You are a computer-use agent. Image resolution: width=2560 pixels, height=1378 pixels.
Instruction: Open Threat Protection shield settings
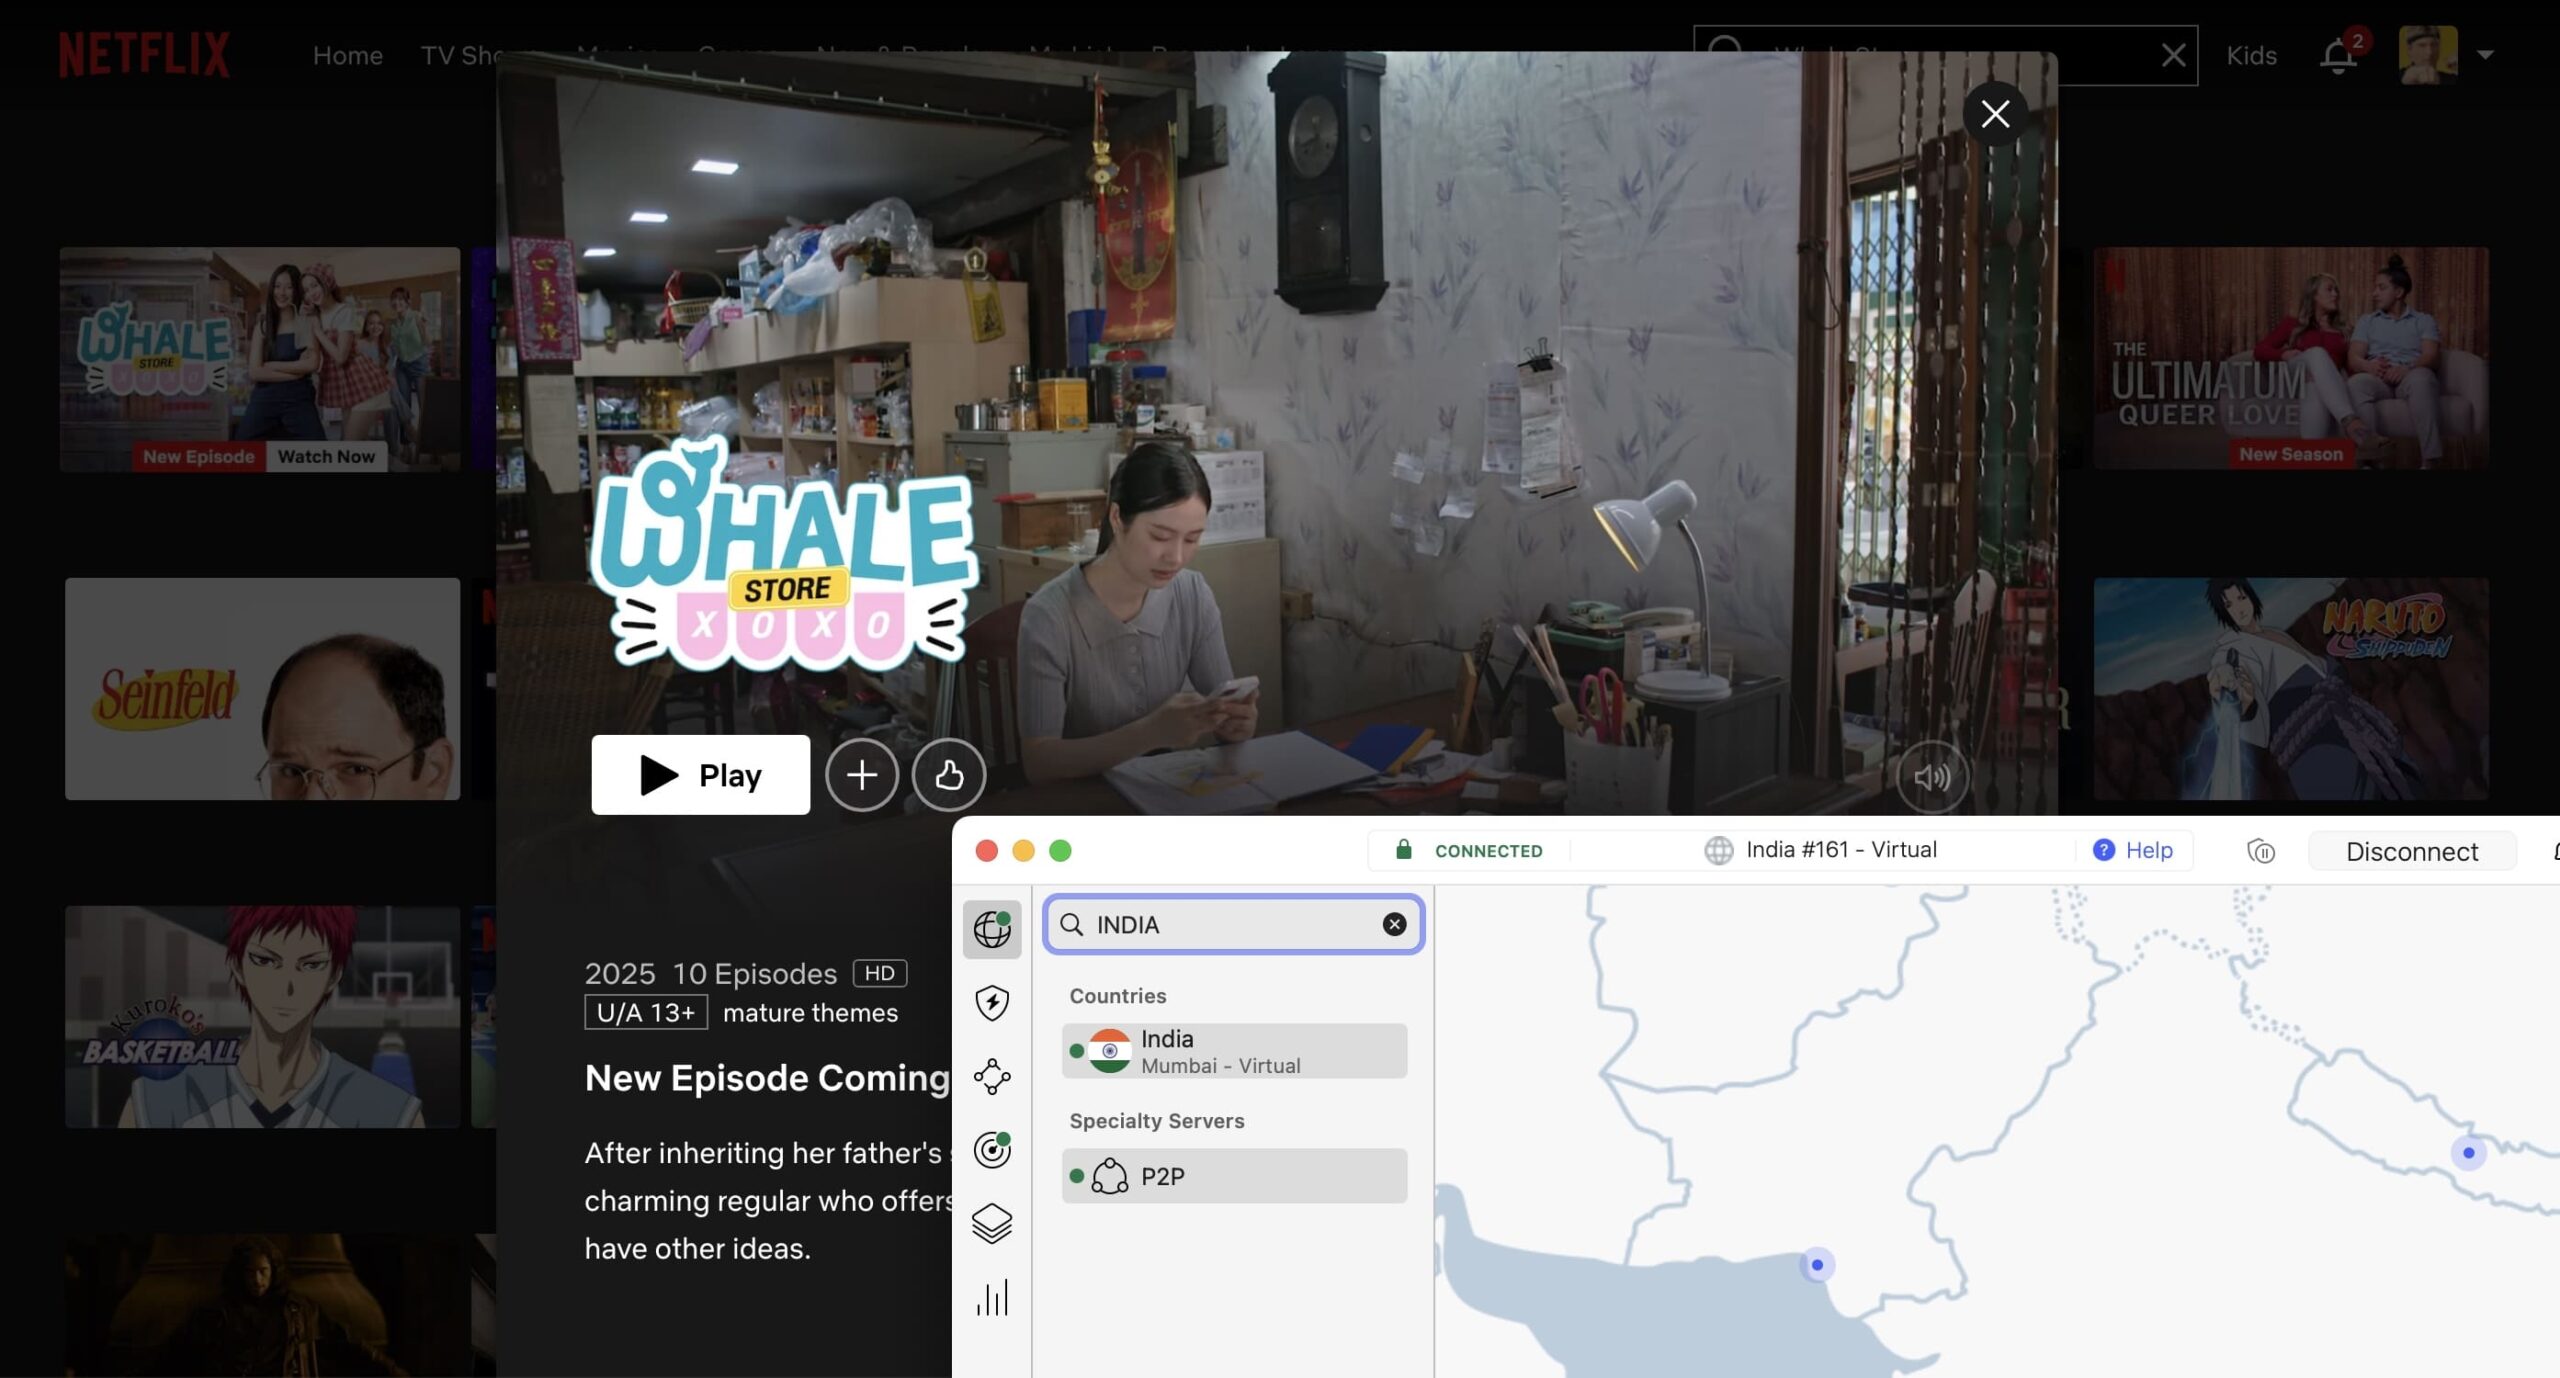pos(991,1003)
